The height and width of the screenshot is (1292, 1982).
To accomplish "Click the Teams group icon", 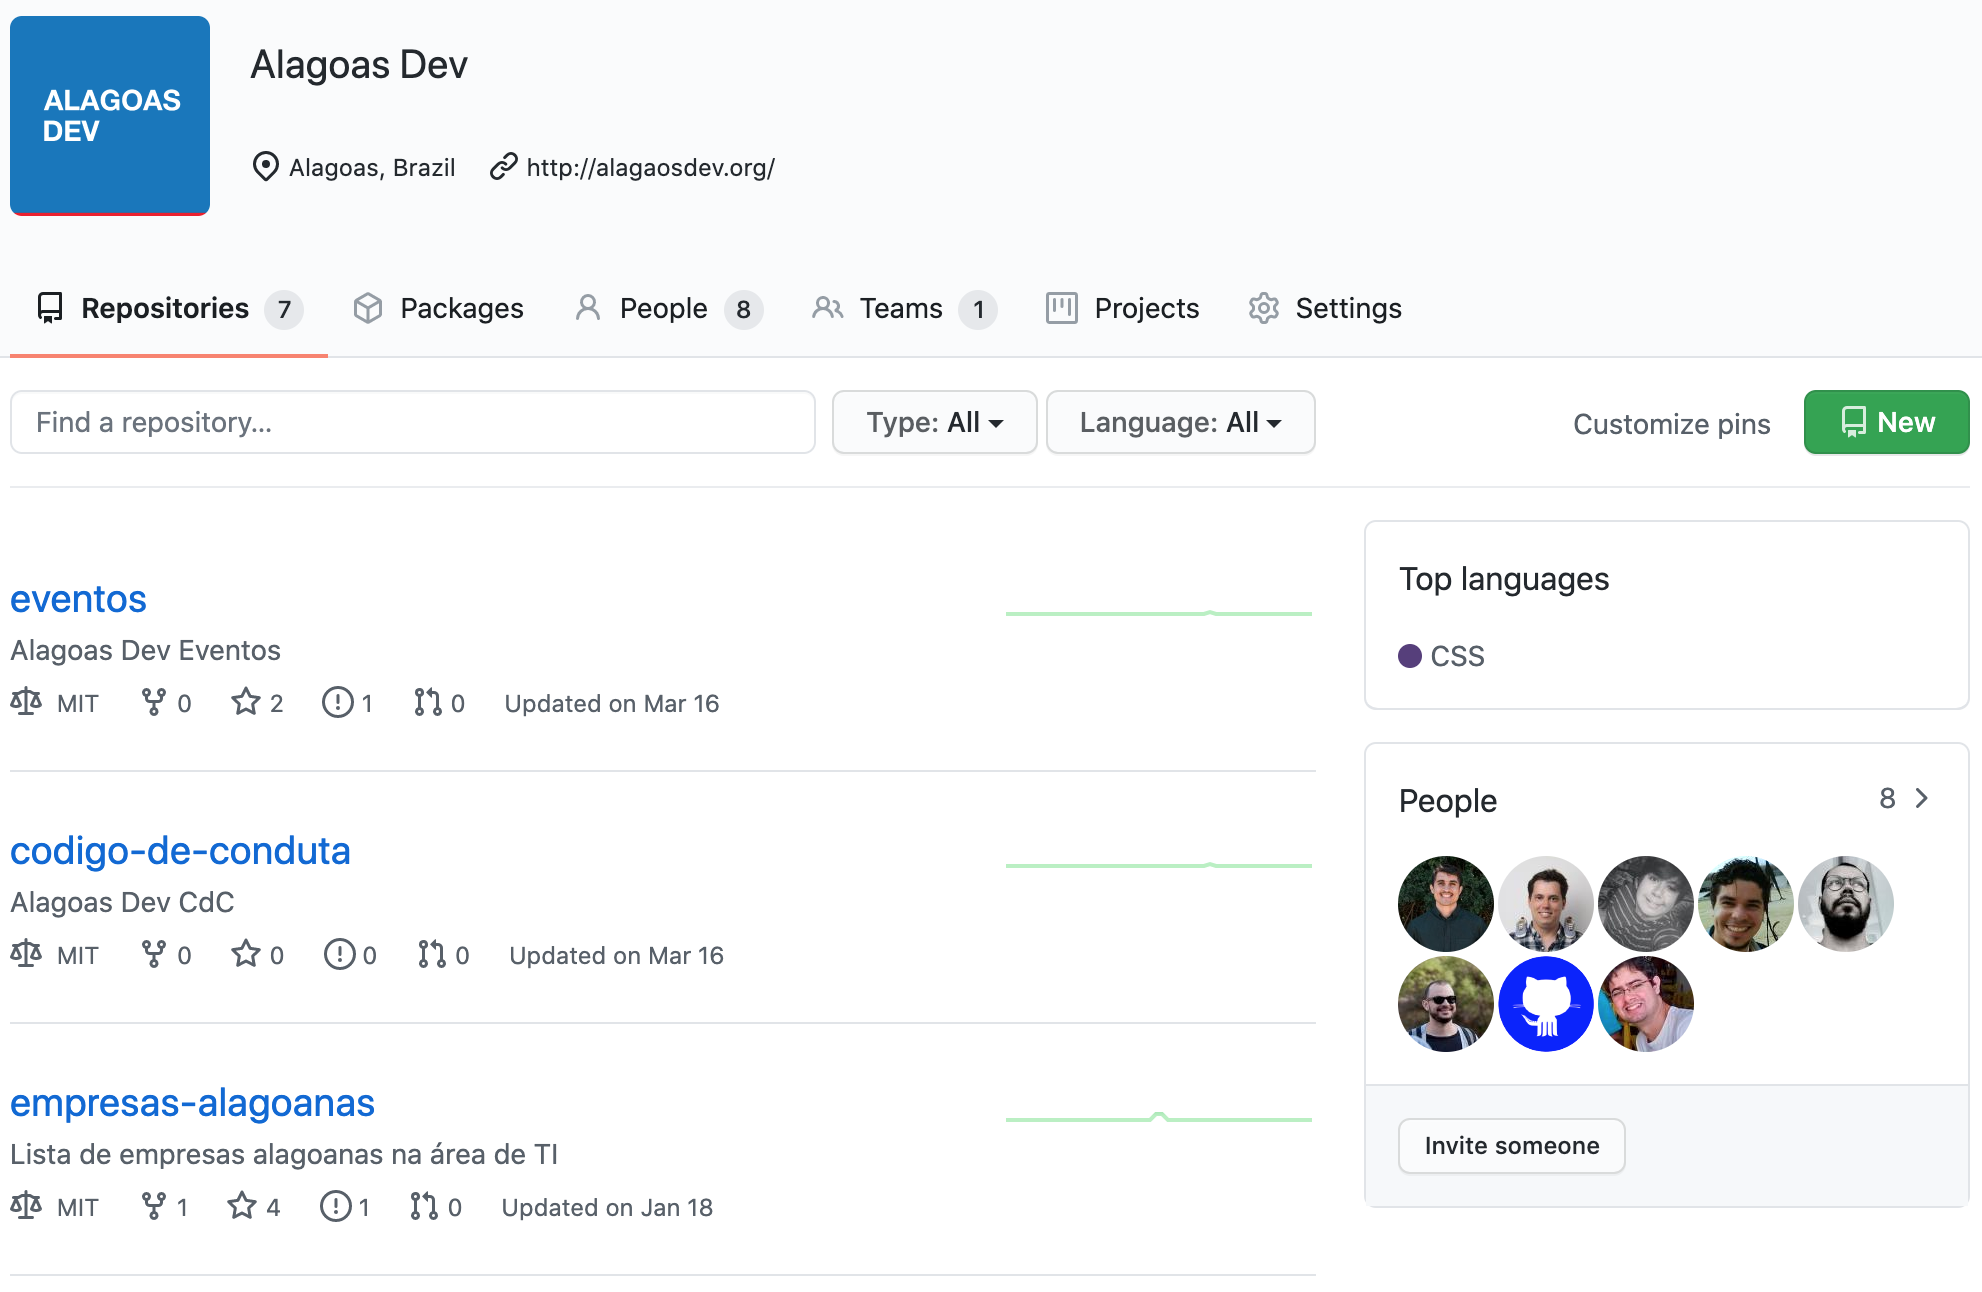I will 828,308.
